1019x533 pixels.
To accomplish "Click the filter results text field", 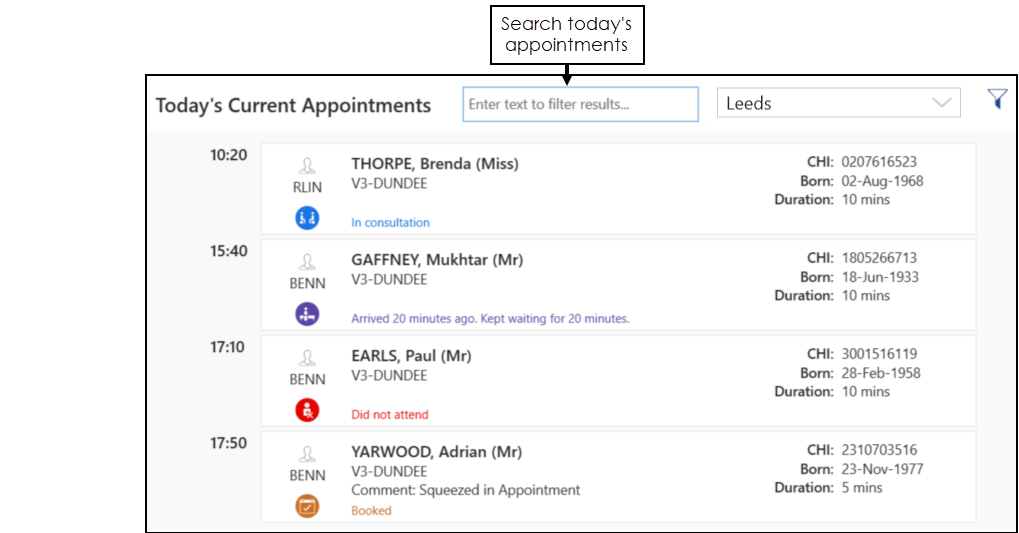I will click(x=579, y=104).
